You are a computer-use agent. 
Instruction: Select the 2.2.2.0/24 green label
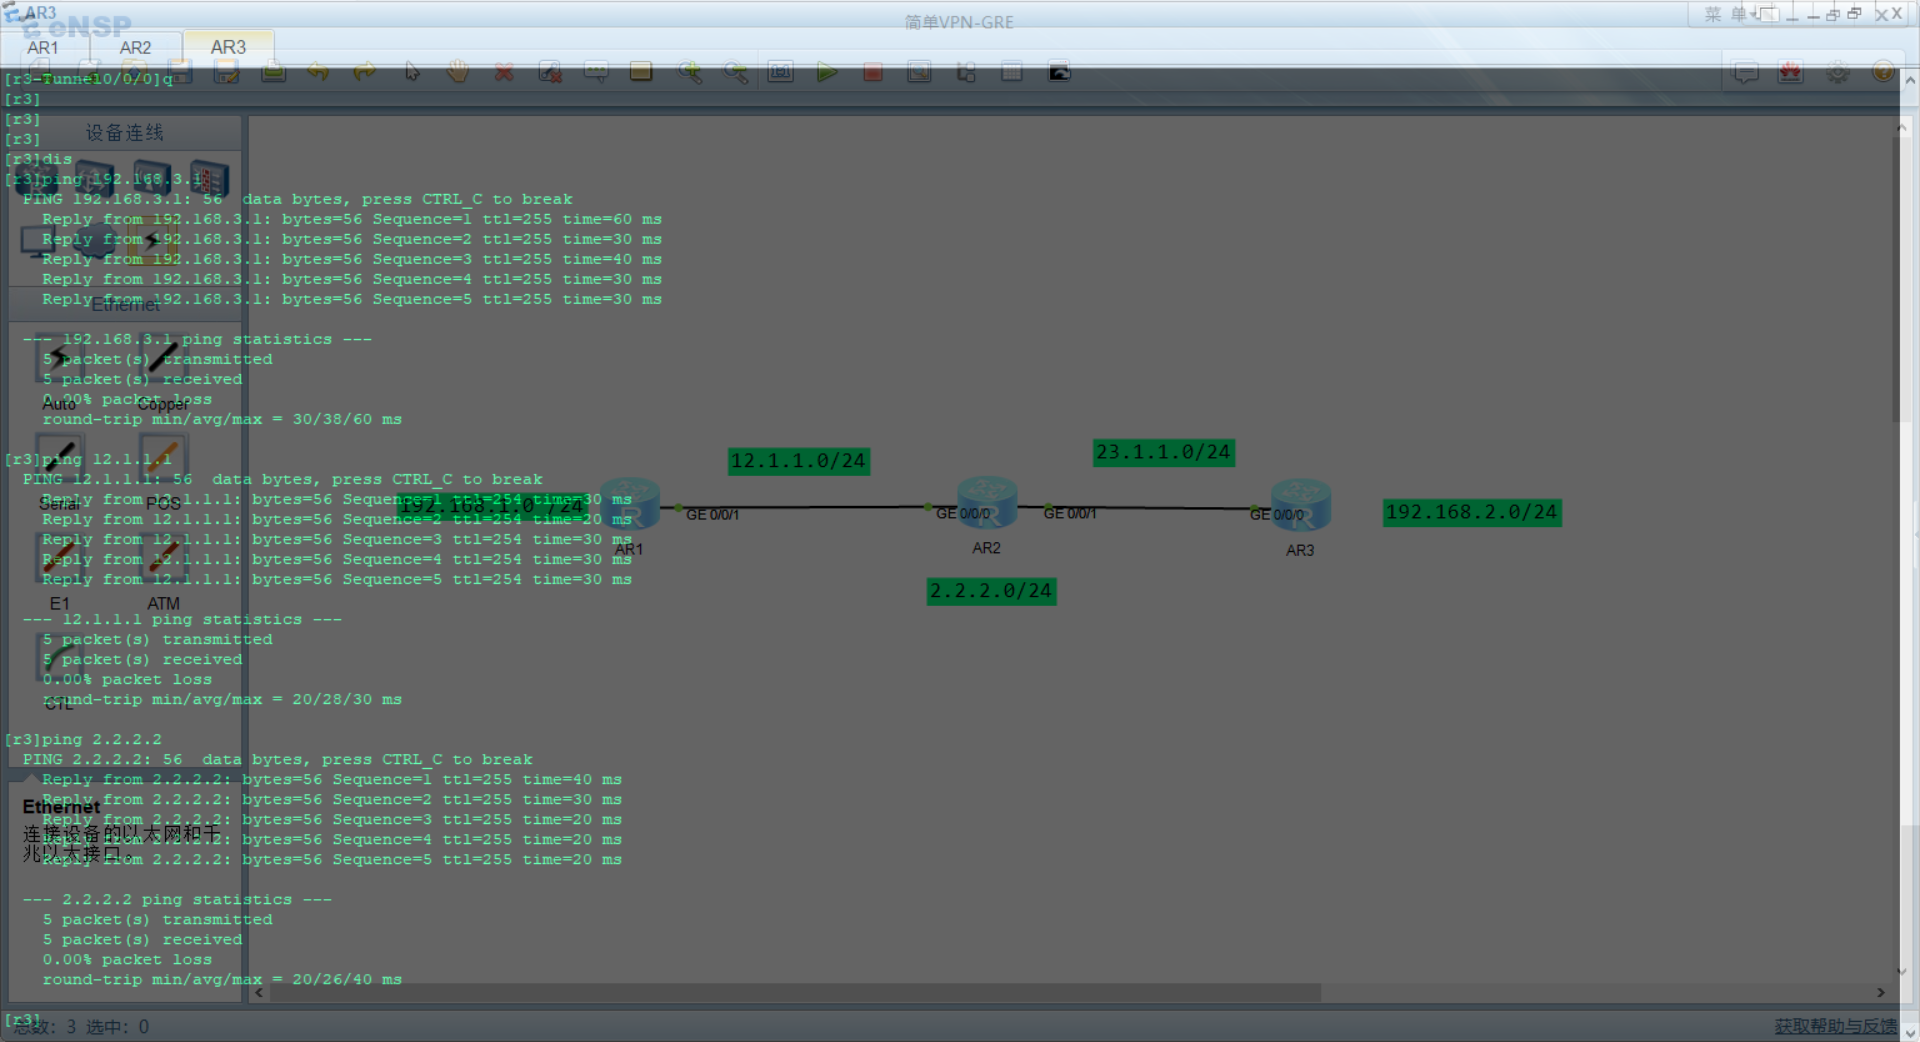click(x=991, y=591)
